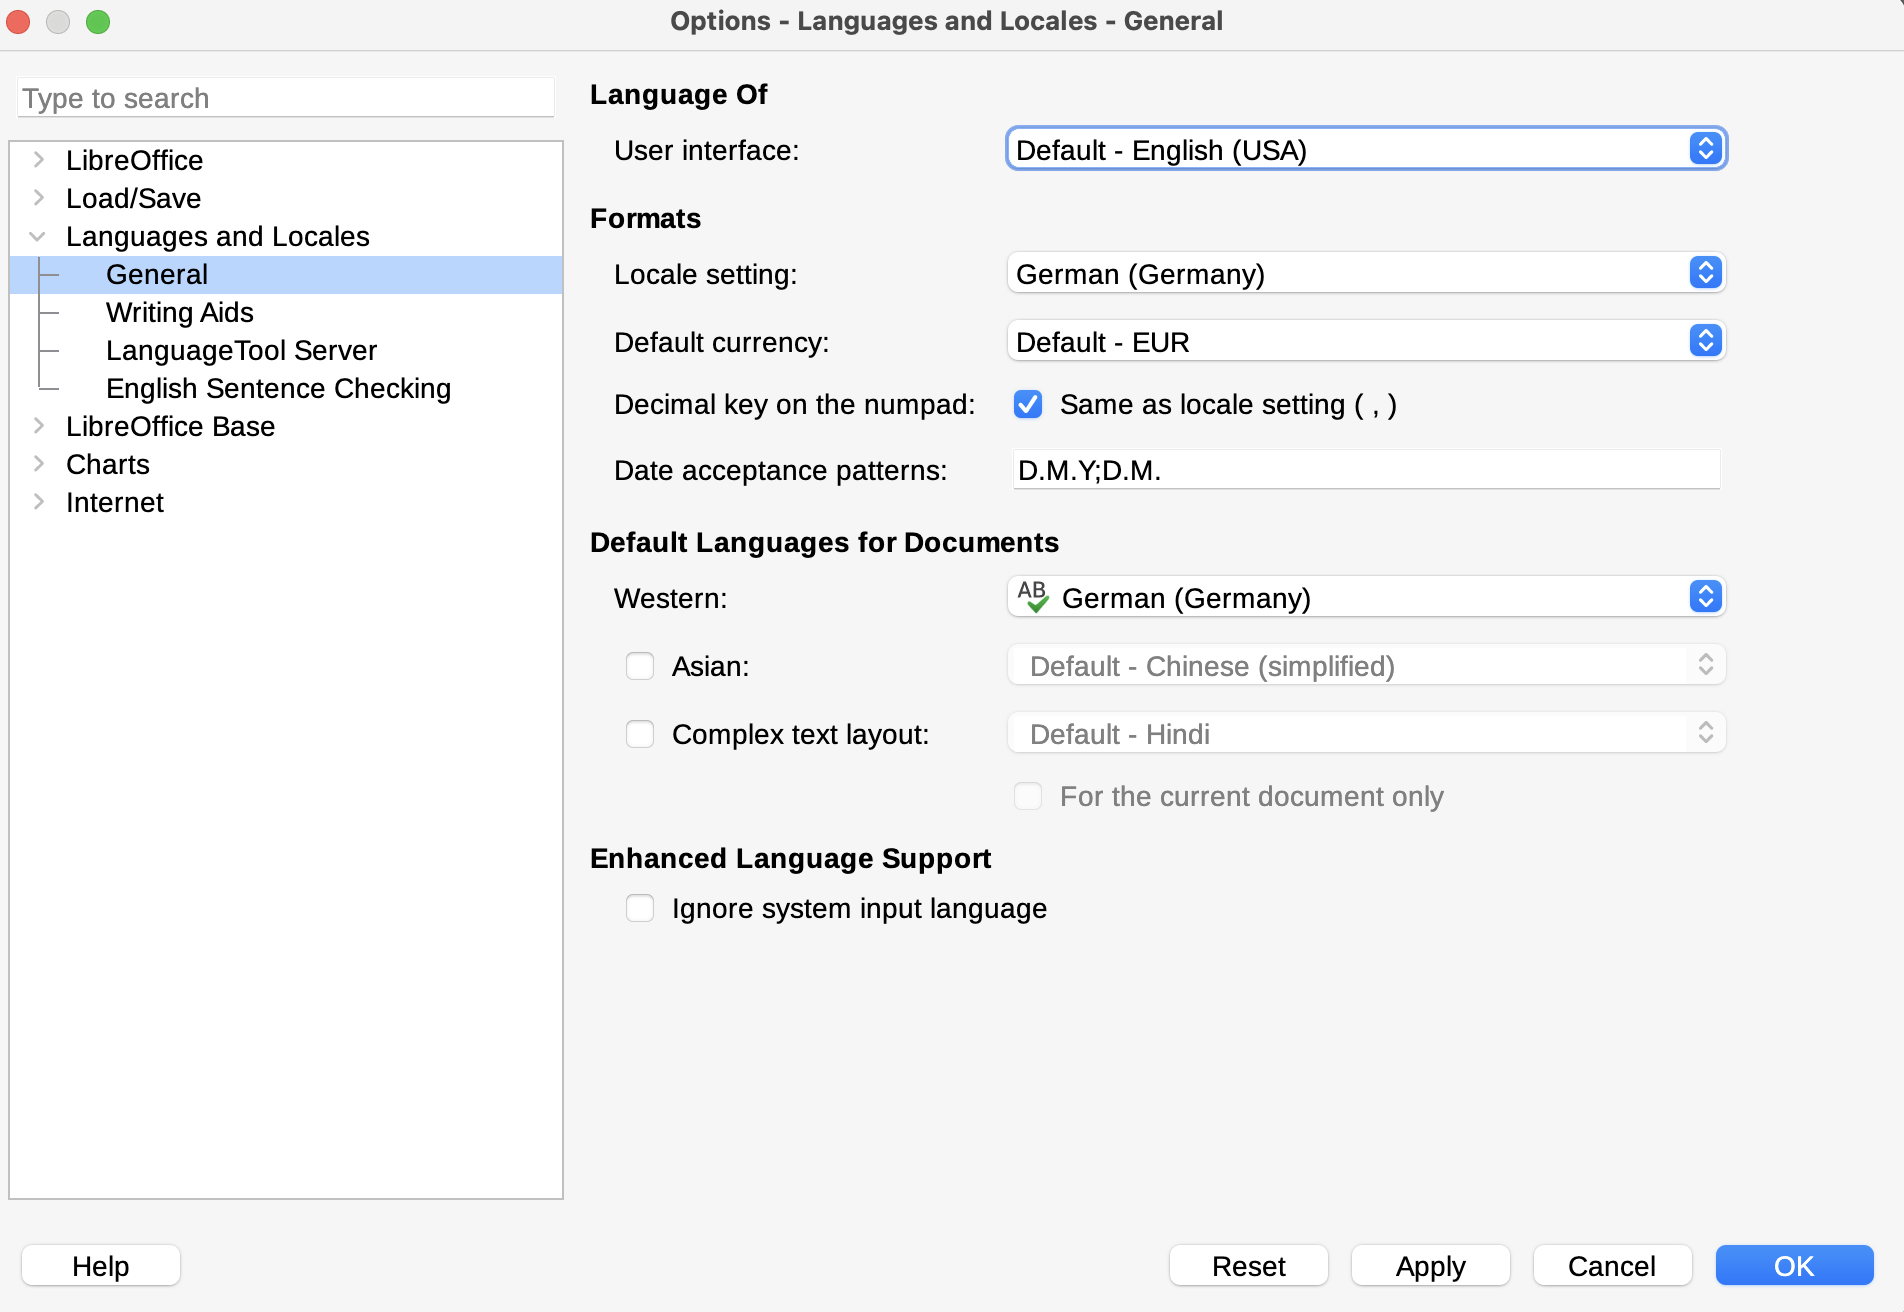Image resolution: width=1904 pixels, height=1312 pixels.
Task: Open the Locale setting dropdown
Action: point(1366,273)
